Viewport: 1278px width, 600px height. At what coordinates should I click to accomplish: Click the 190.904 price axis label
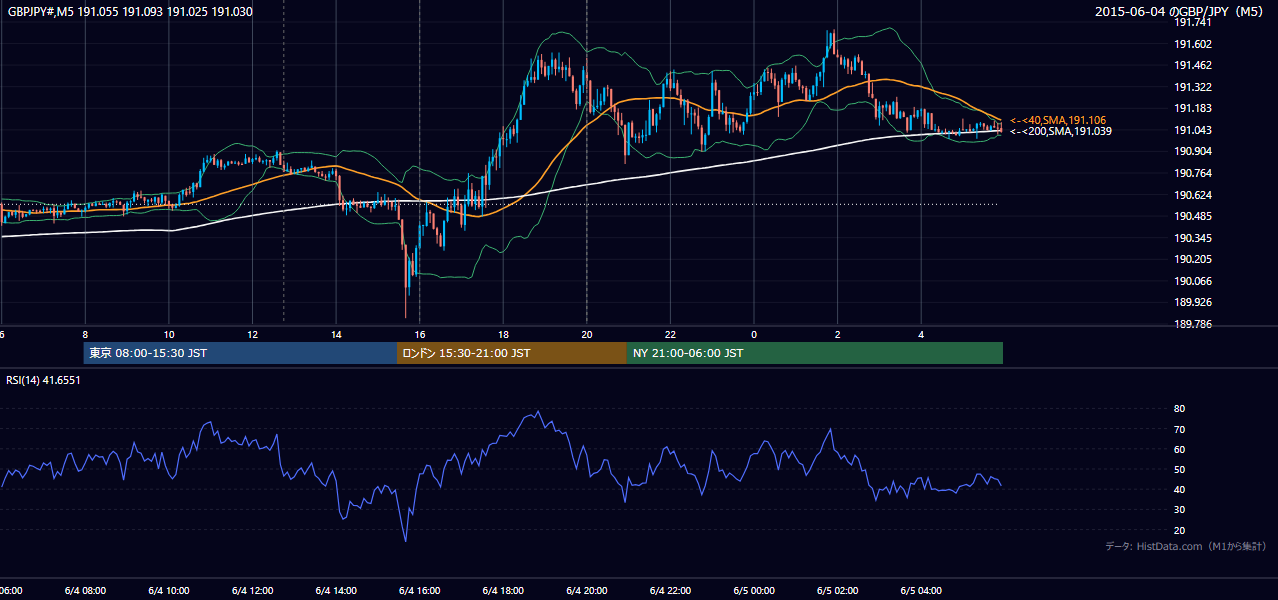[1193, 151]
